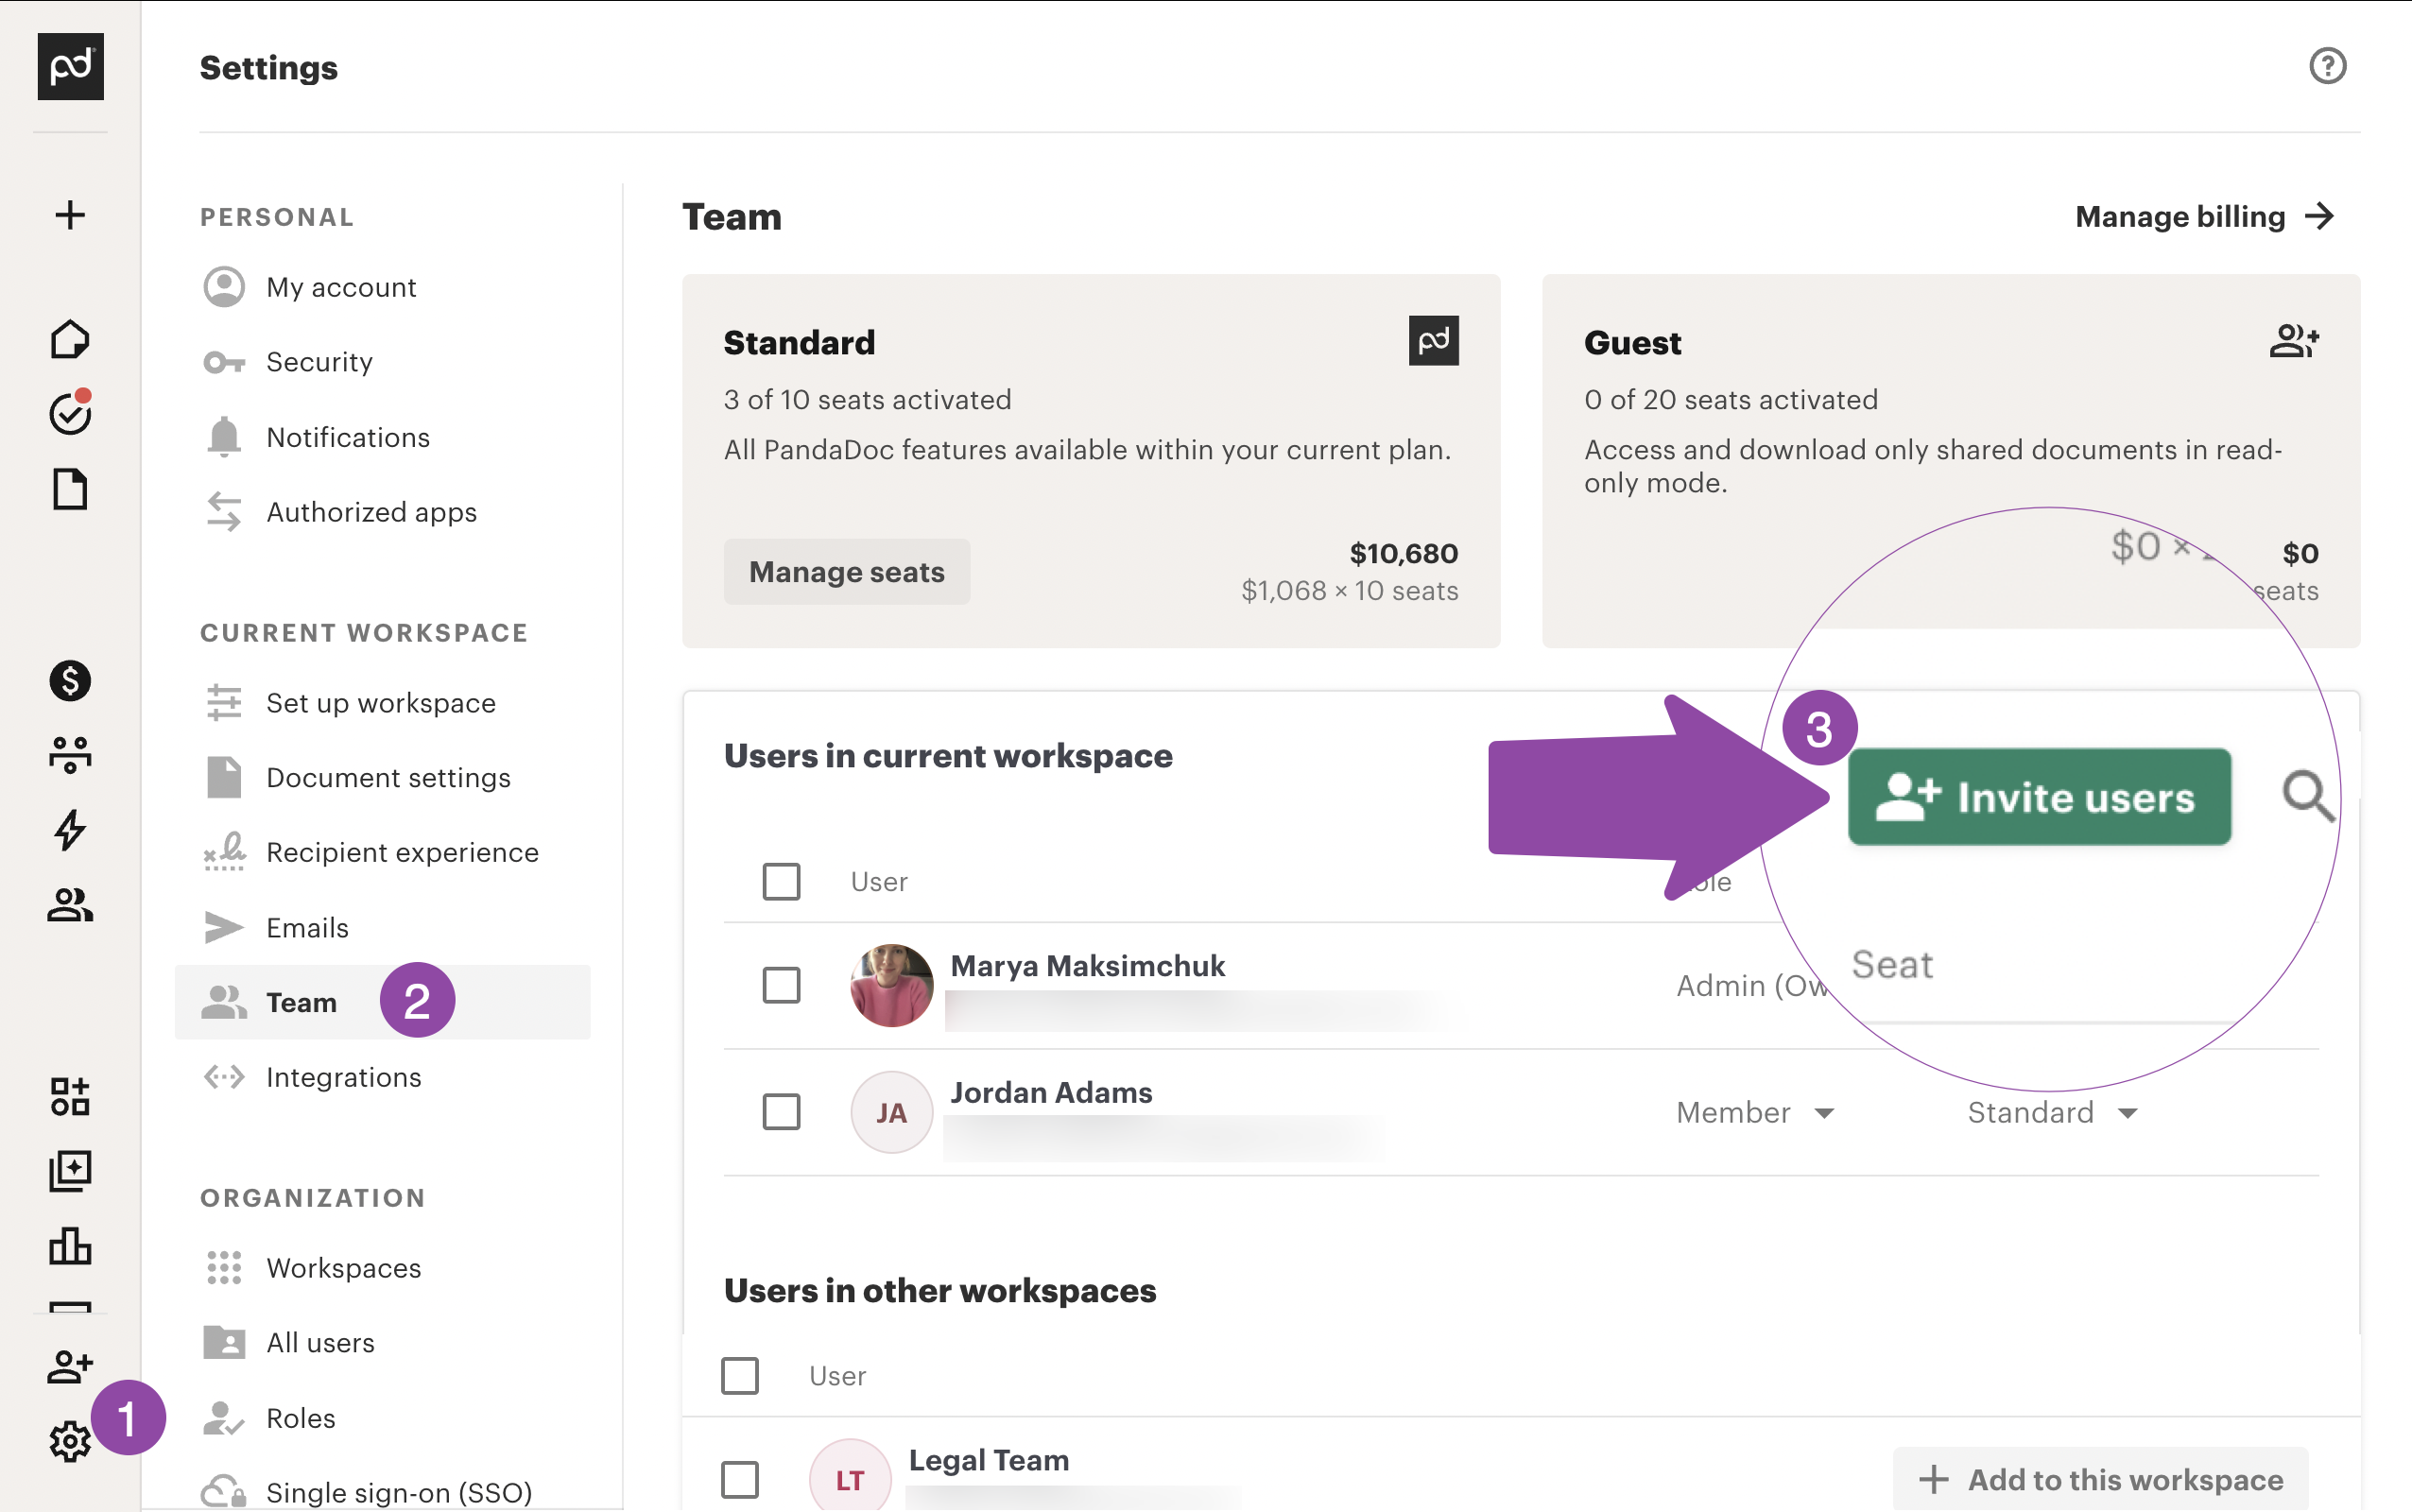
Task: Check the box for Marya Maksimchuk
Action: pyautogui.click(x=781, y=985)
